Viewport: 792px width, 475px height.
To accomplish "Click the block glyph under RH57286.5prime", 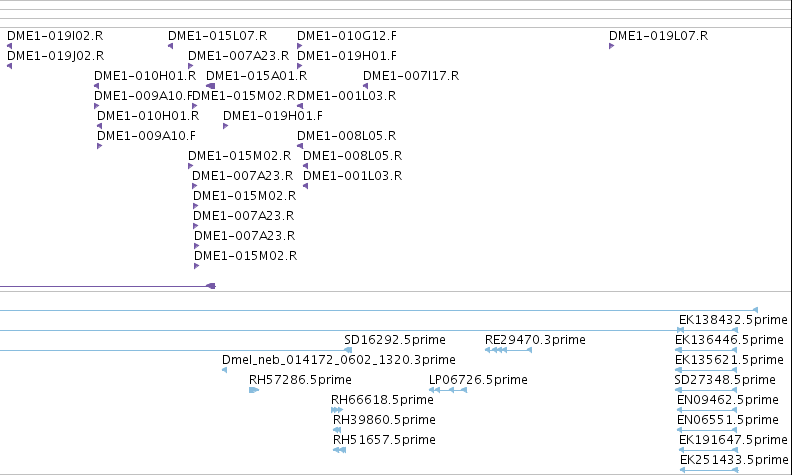I will pyautogui.click(x=254, y=390).
